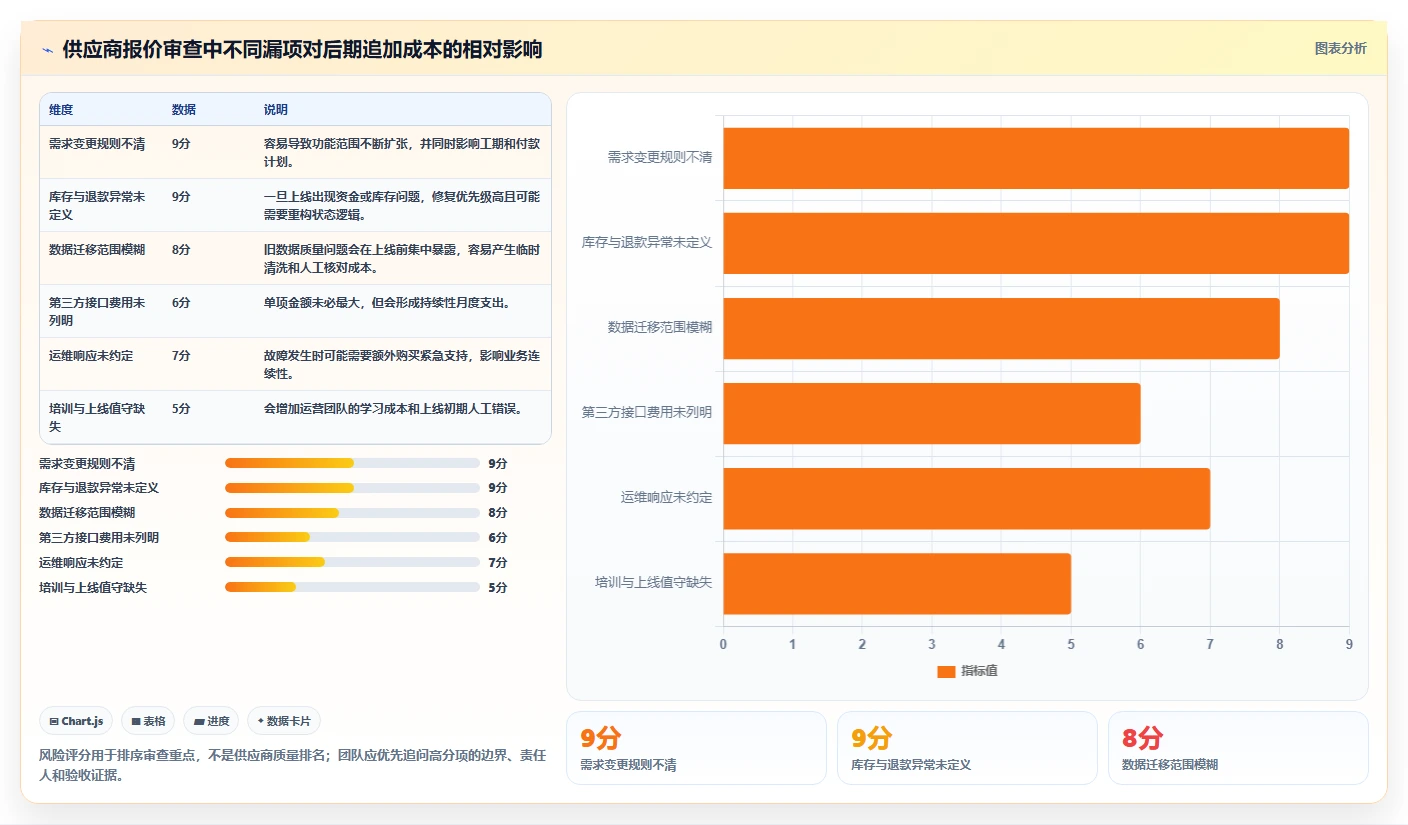Click the 8分 score in the table's 数据迁移 row
Image resolution: width=1408 pixels, height=825 pixels.
pos(181,250)
